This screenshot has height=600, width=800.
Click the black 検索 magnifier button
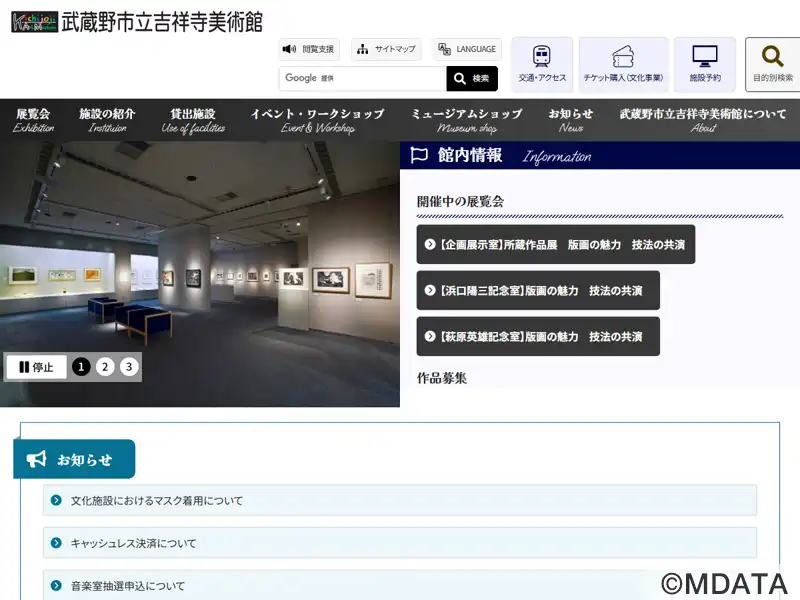tap(472, 78)
